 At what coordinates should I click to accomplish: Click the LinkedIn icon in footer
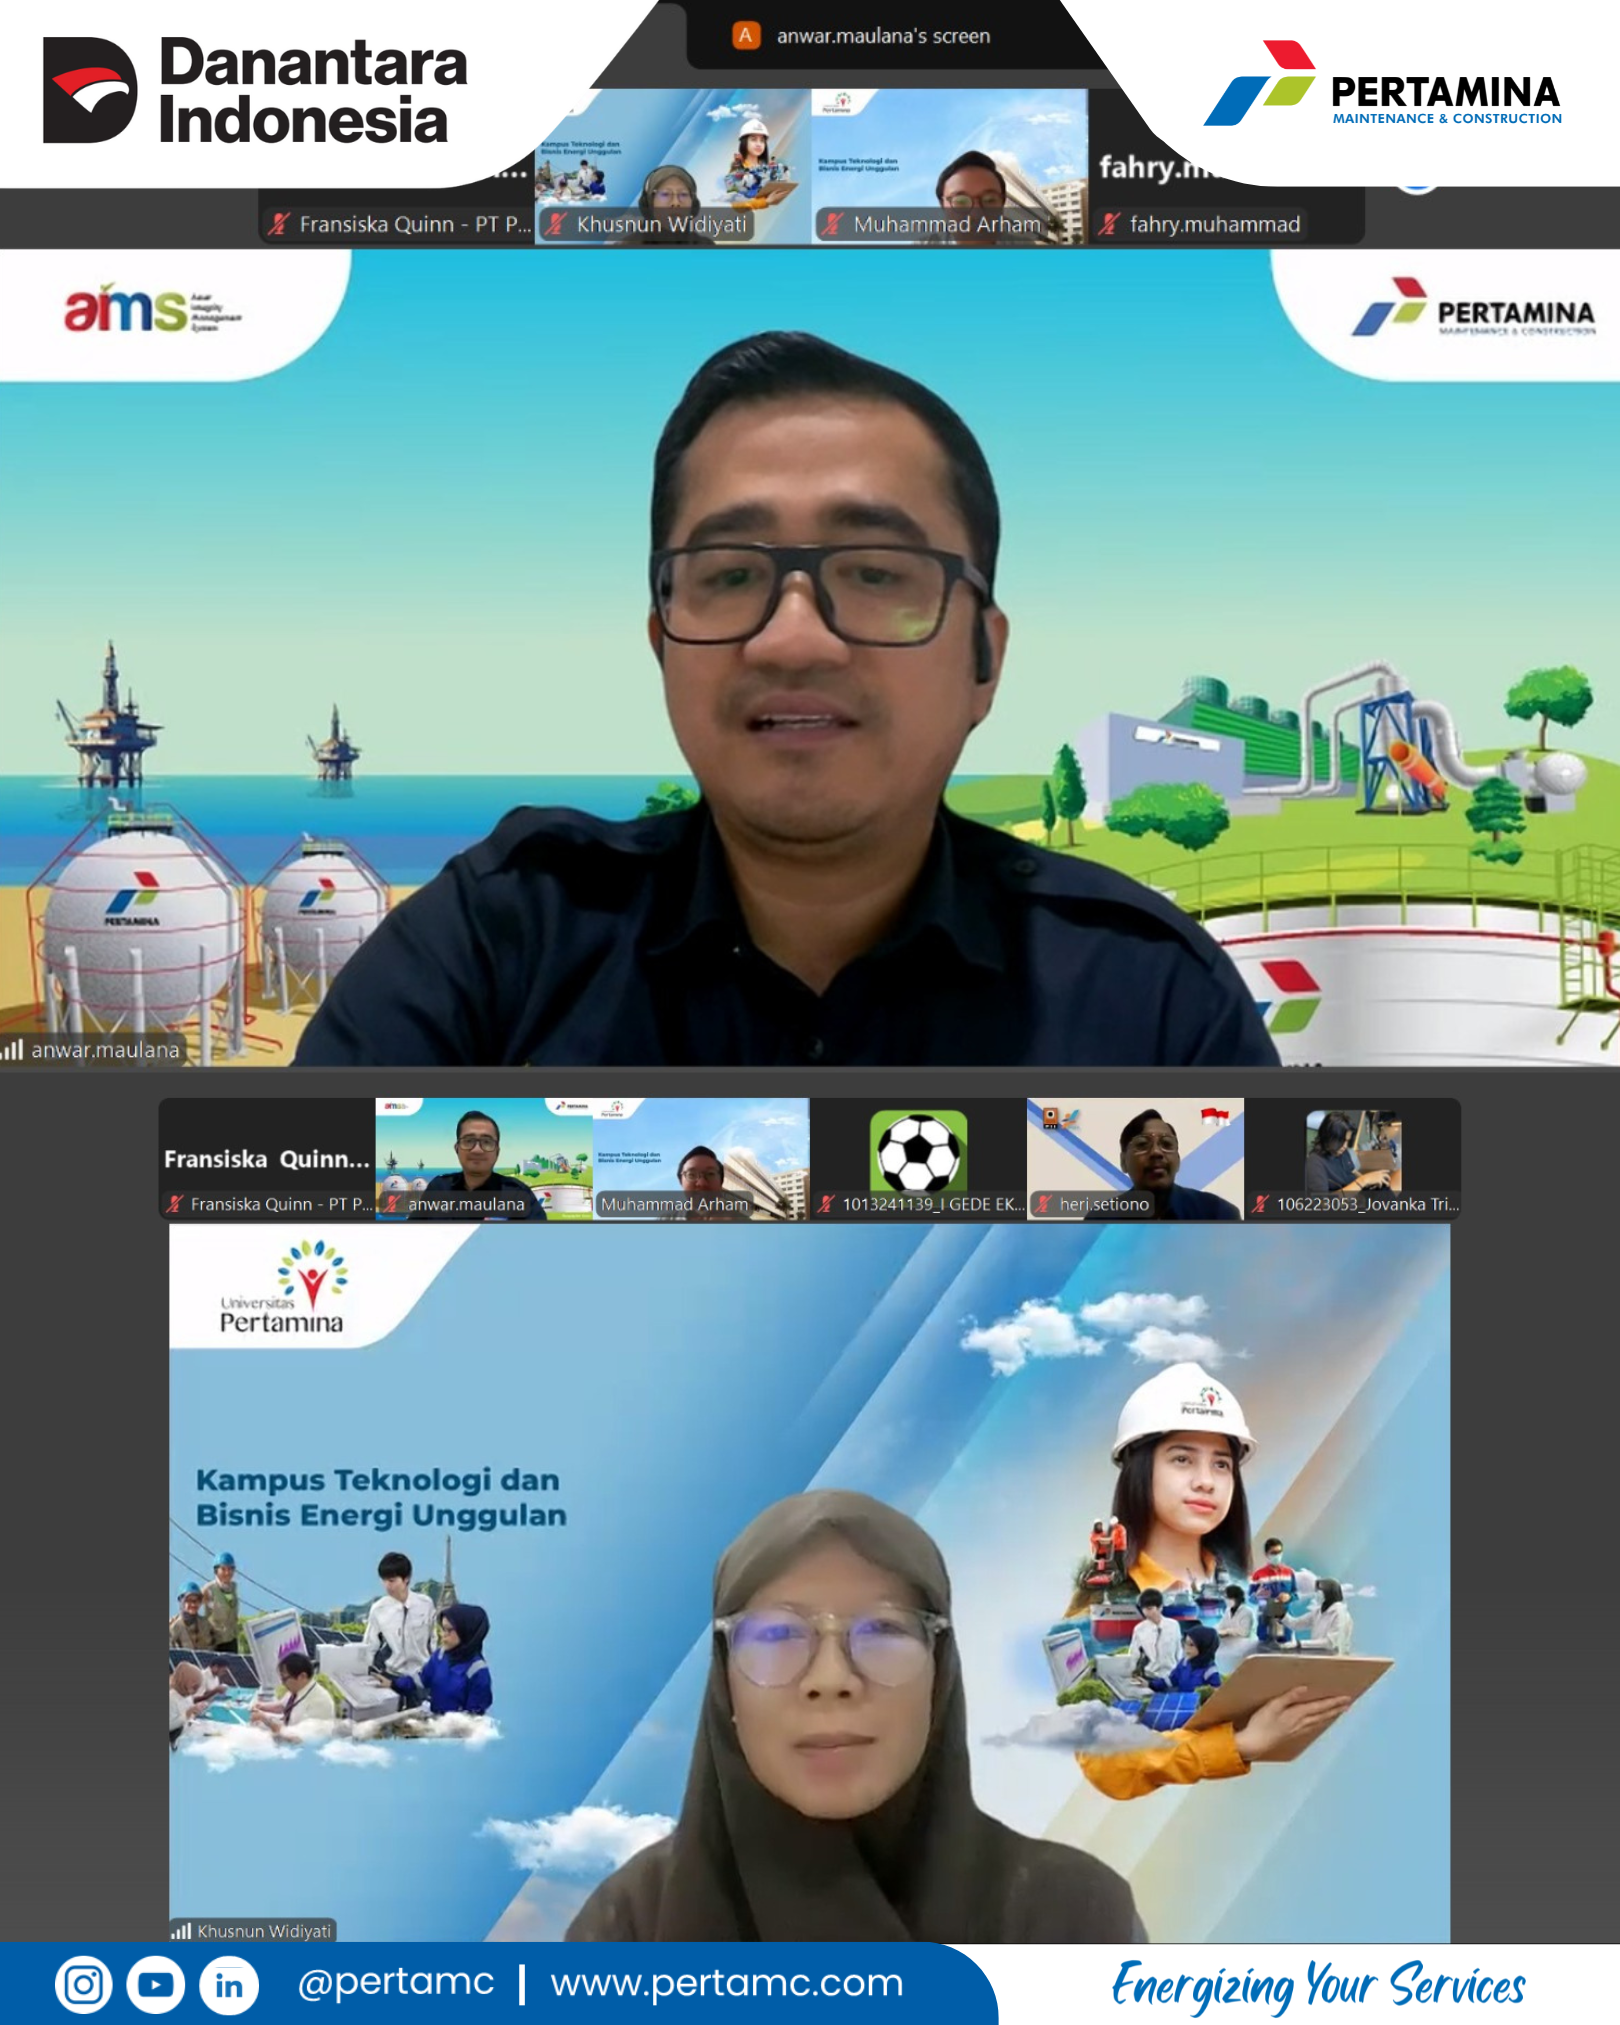(229, 1984)
